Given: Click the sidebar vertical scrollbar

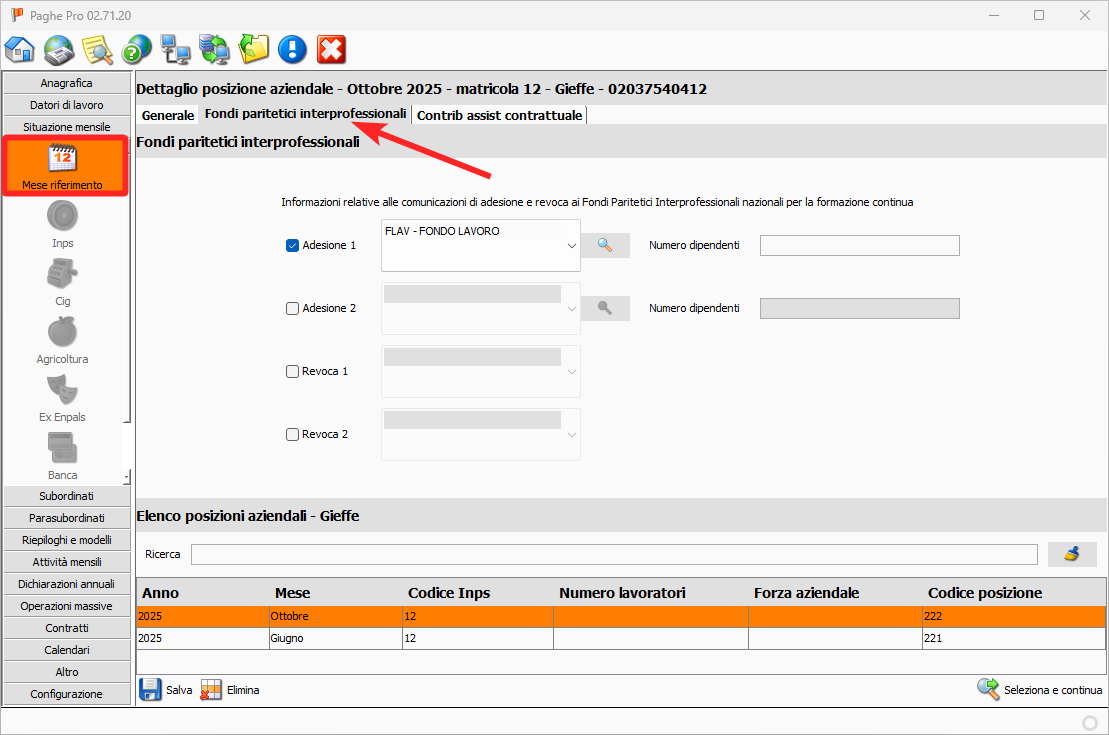Looking at the screenshot, I should point(127,300).
